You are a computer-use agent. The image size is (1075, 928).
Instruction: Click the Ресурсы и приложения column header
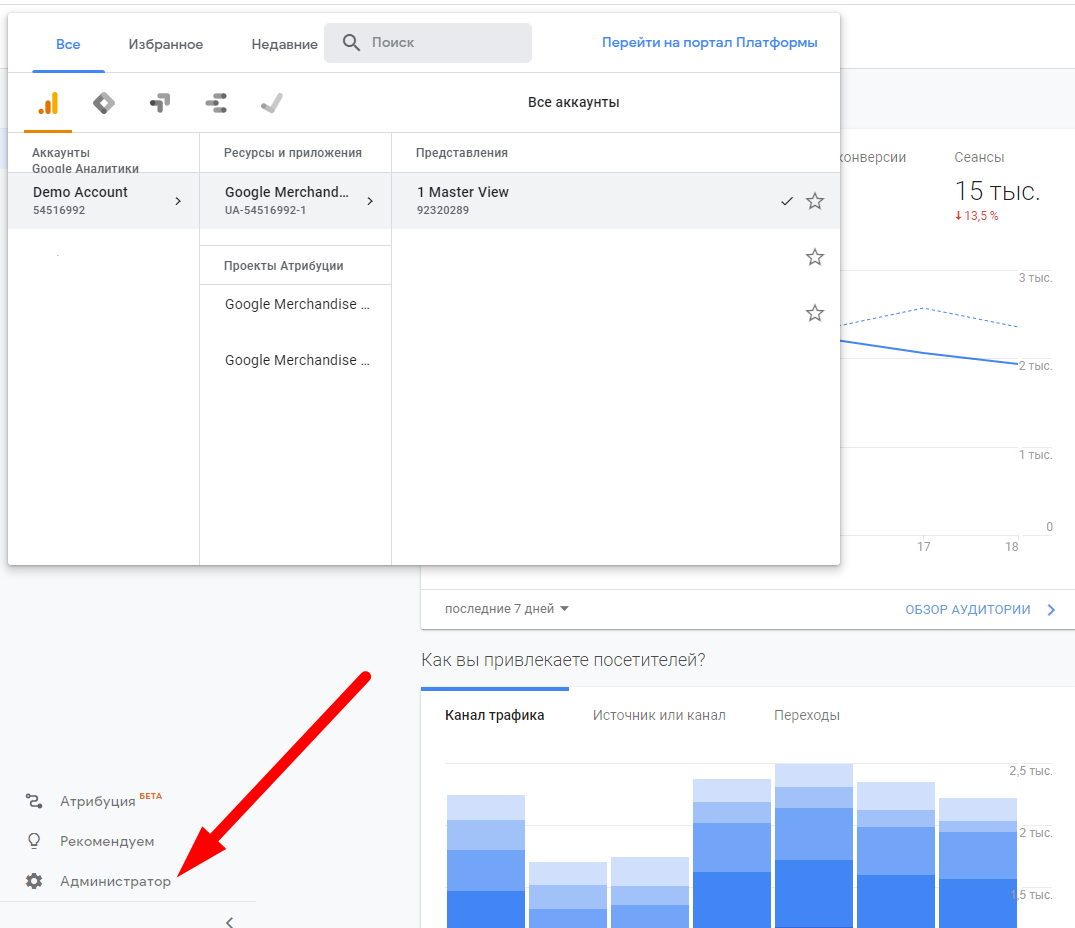click(x=293, y=153)
